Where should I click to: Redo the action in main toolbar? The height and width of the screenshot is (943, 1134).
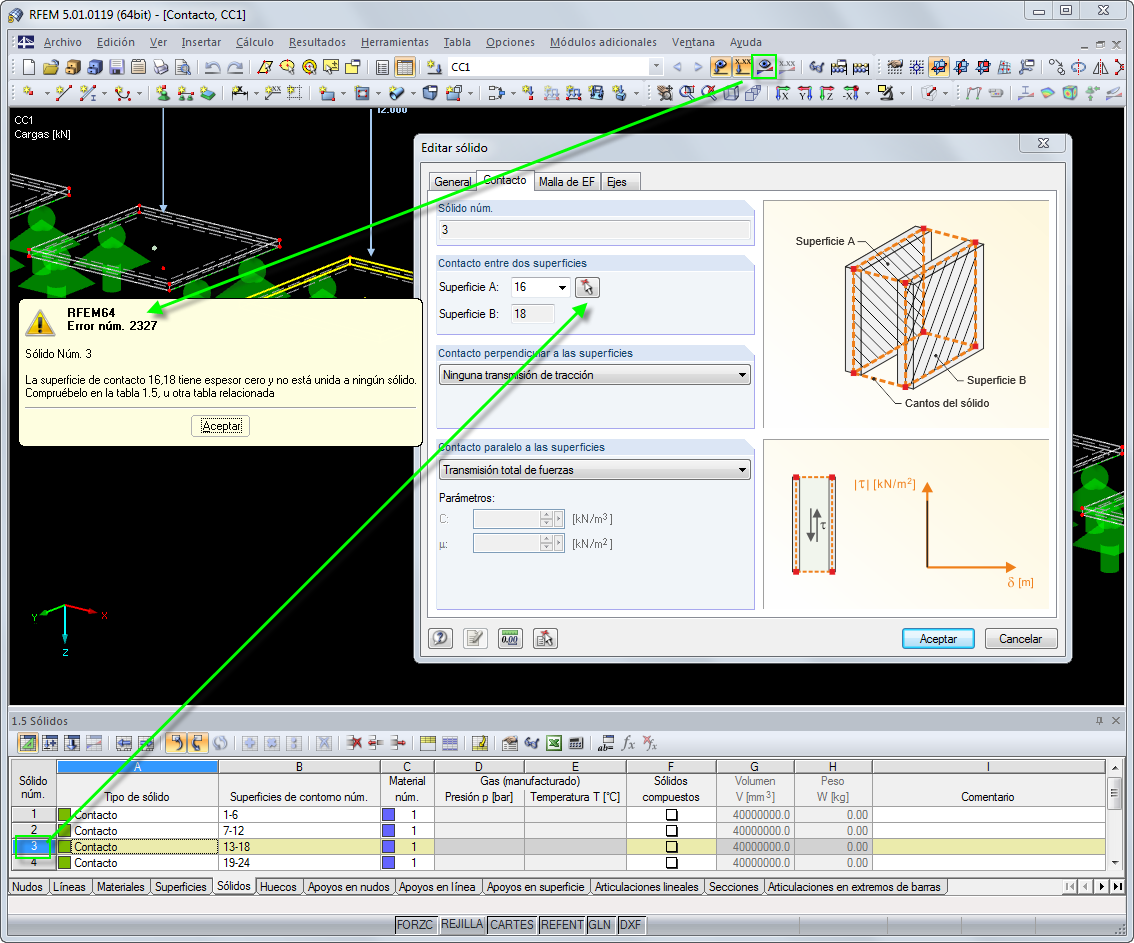[235, 67]
